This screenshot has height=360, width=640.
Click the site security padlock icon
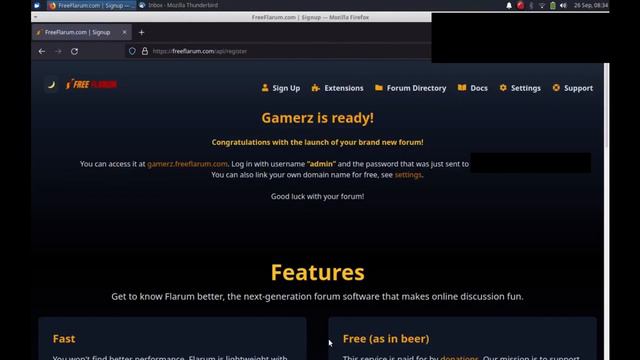coord(144,51)
